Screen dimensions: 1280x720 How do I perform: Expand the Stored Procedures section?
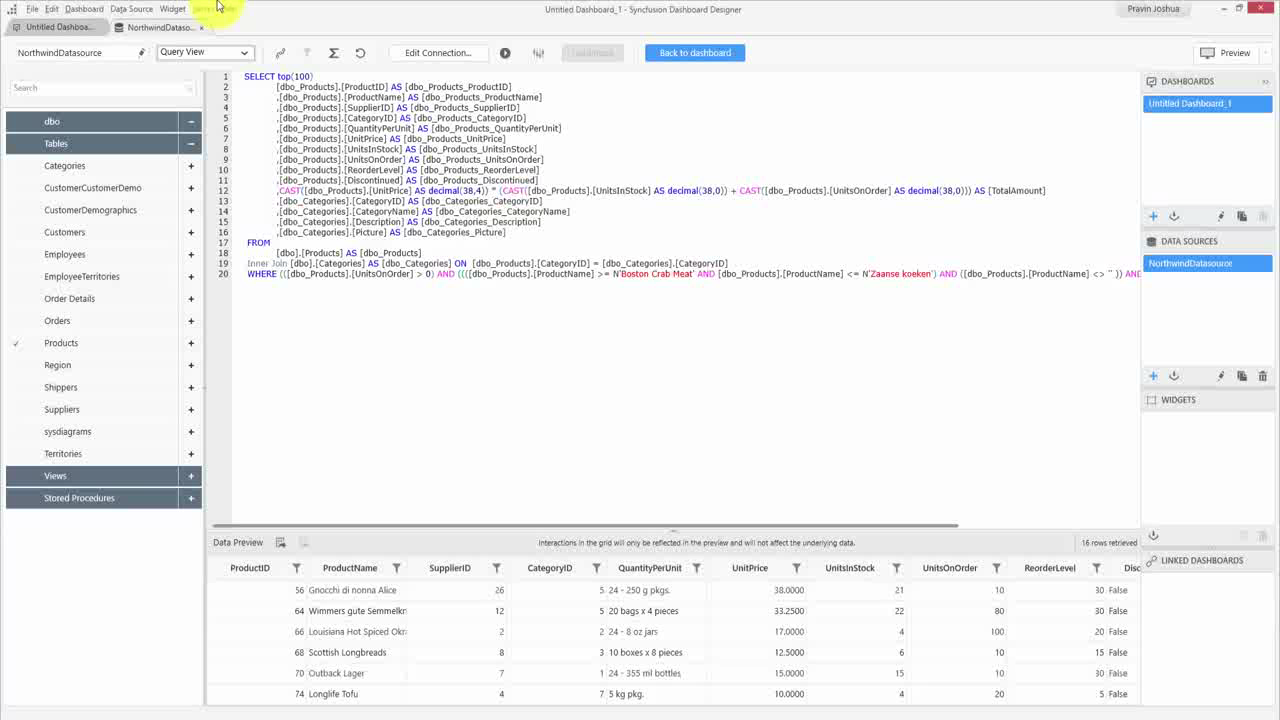click(x=191, y=498)
